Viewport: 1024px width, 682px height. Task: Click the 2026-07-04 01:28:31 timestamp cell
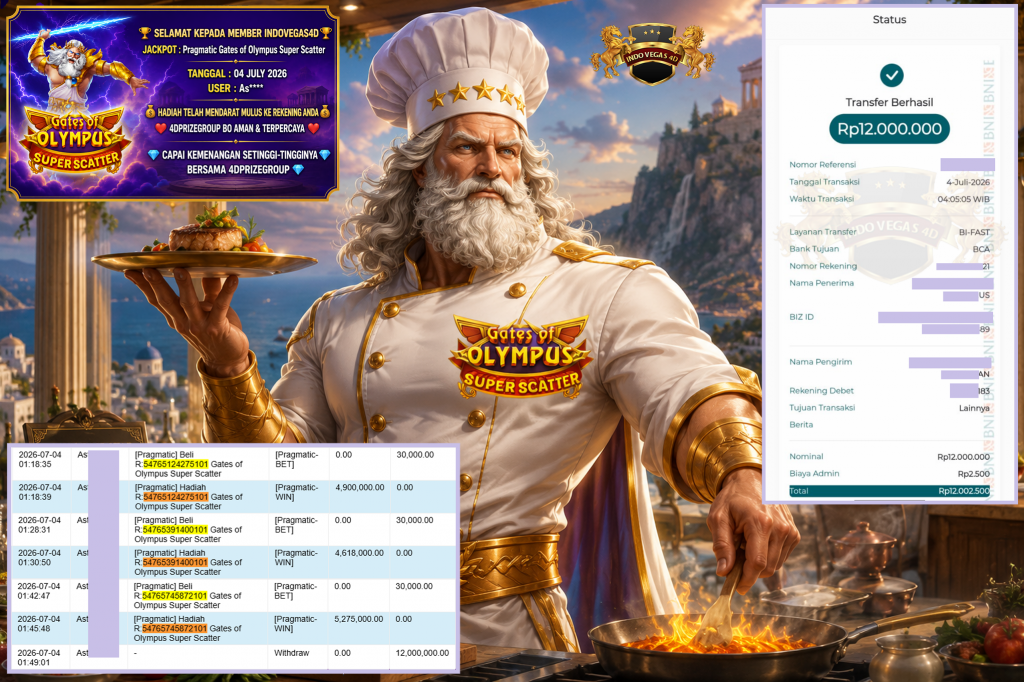[40, 525]
